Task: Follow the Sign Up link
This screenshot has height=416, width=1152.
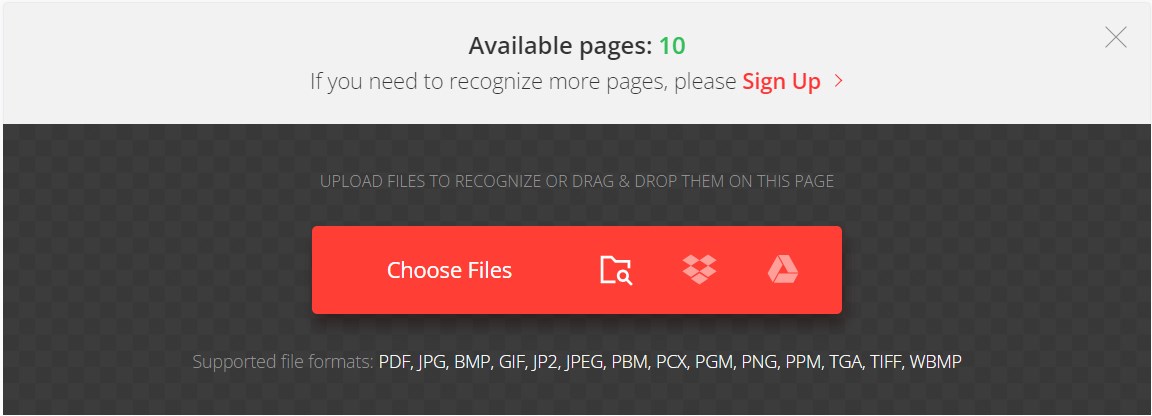Action: pyautogui.click(x=781, y=81)
